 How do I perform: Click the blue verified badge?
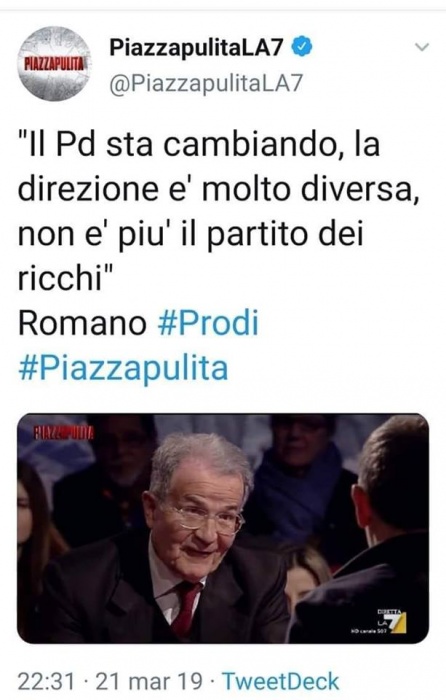click(x=302, y=47)
